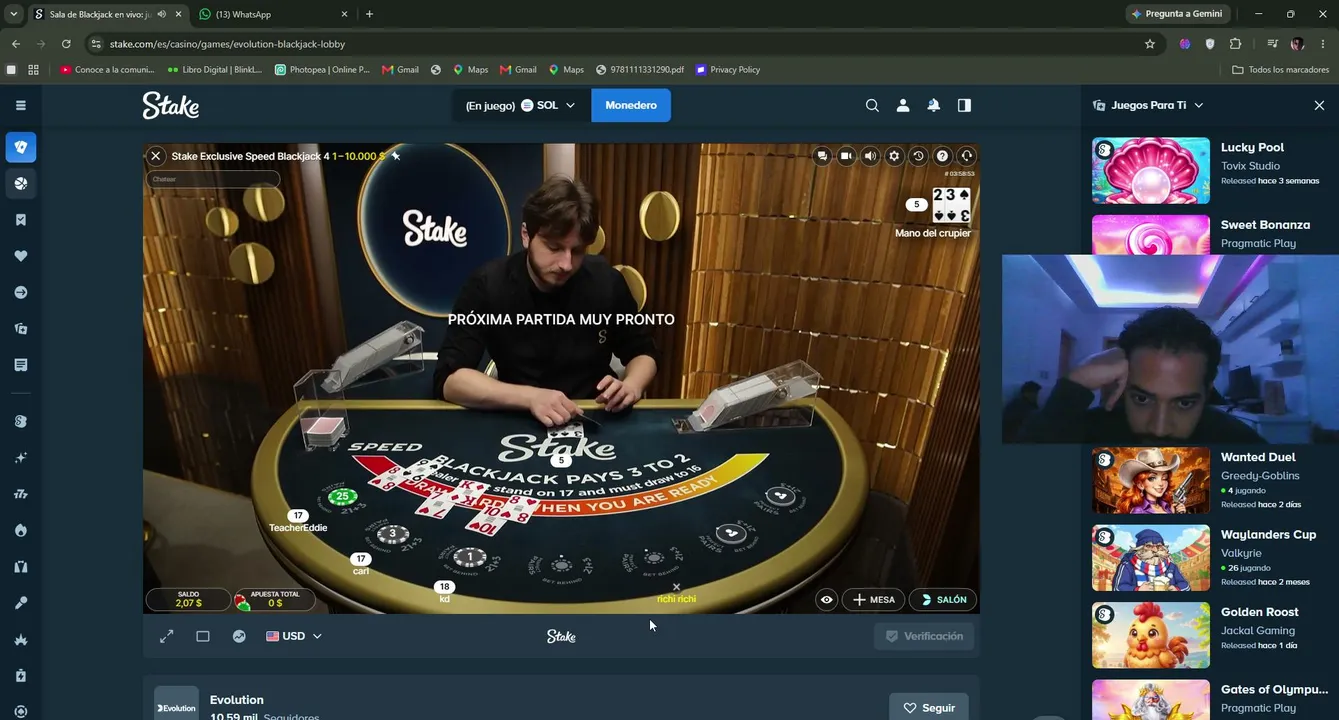Open the Wanted Duel game thumbnail
1339x720 pixels.
pos(1151,481)
